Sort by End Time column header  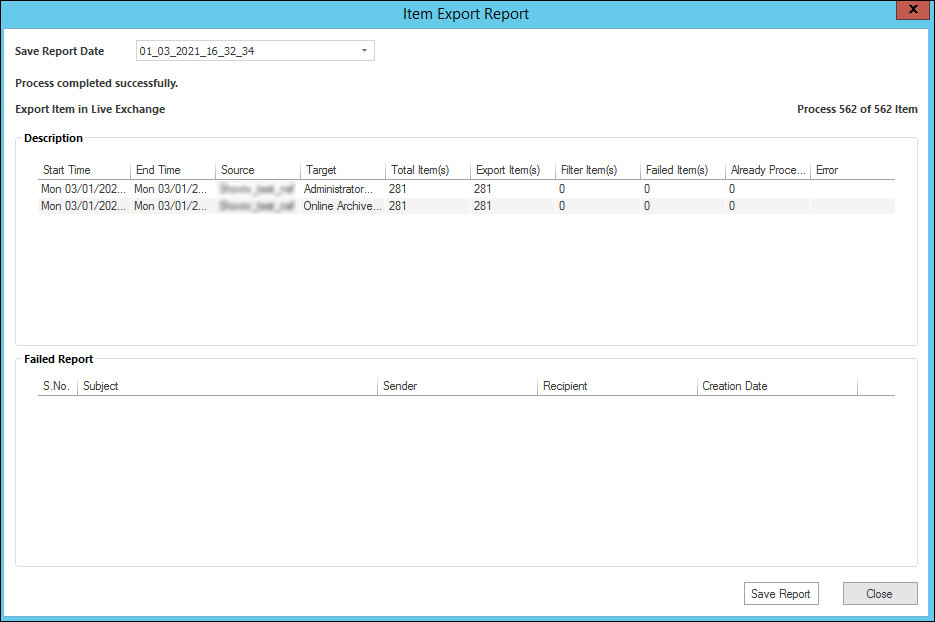pyautogui.click(x=173, y=170)
